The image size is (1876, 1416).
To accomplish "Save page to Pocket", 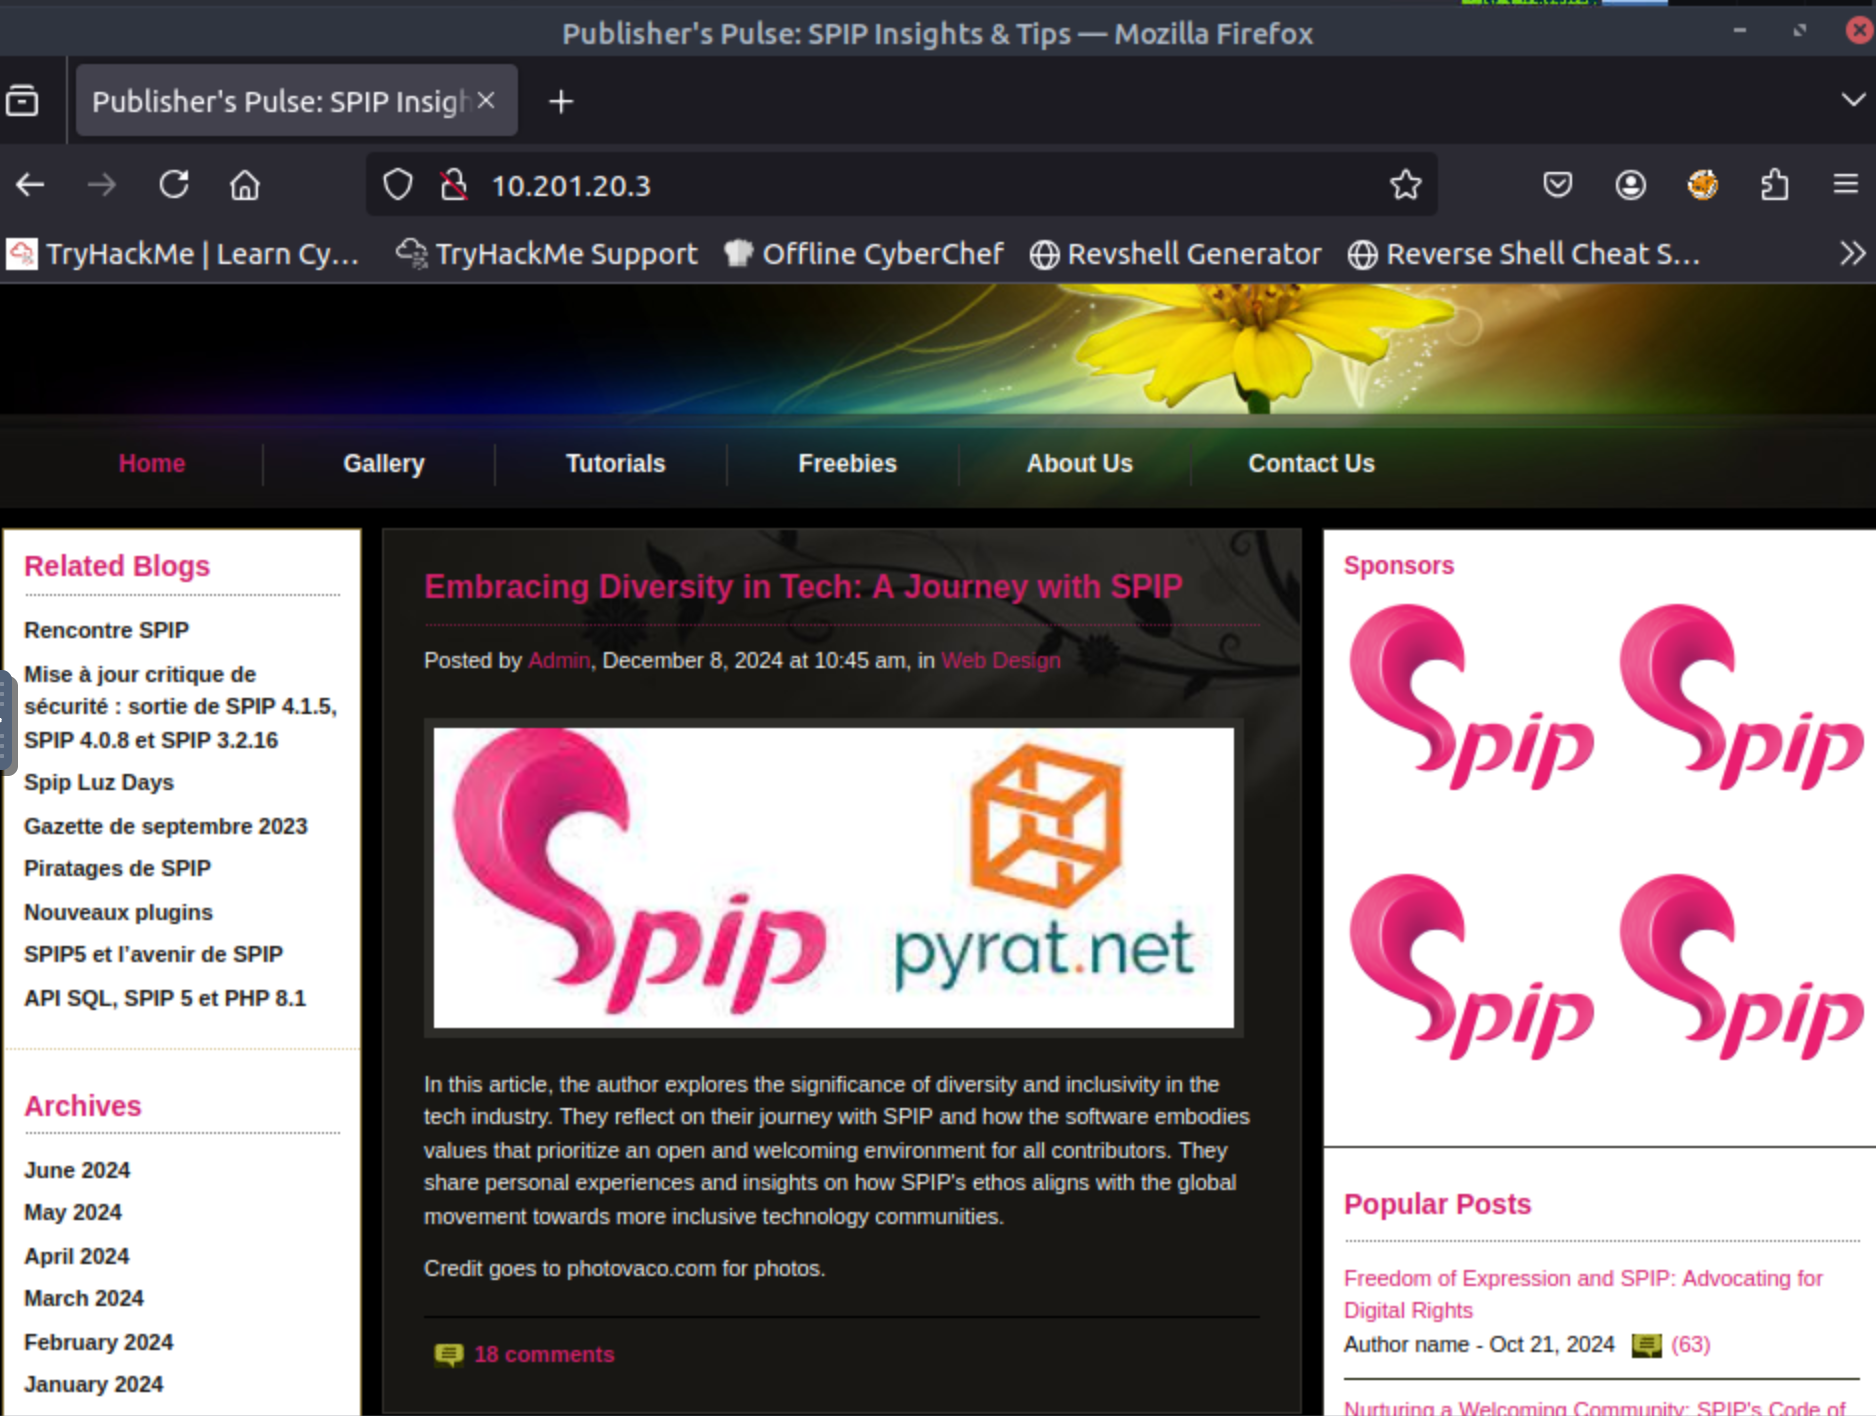I will [1557, 185].
